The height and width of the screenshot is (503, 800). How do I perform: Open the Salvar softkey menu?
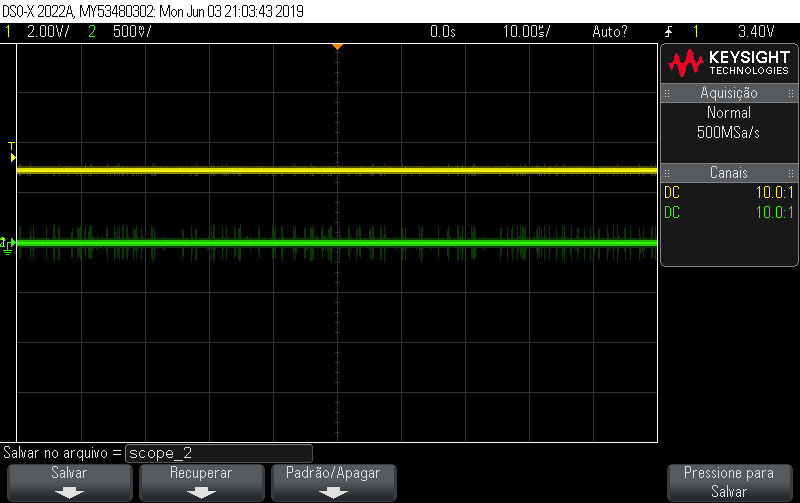pos(69,483)
